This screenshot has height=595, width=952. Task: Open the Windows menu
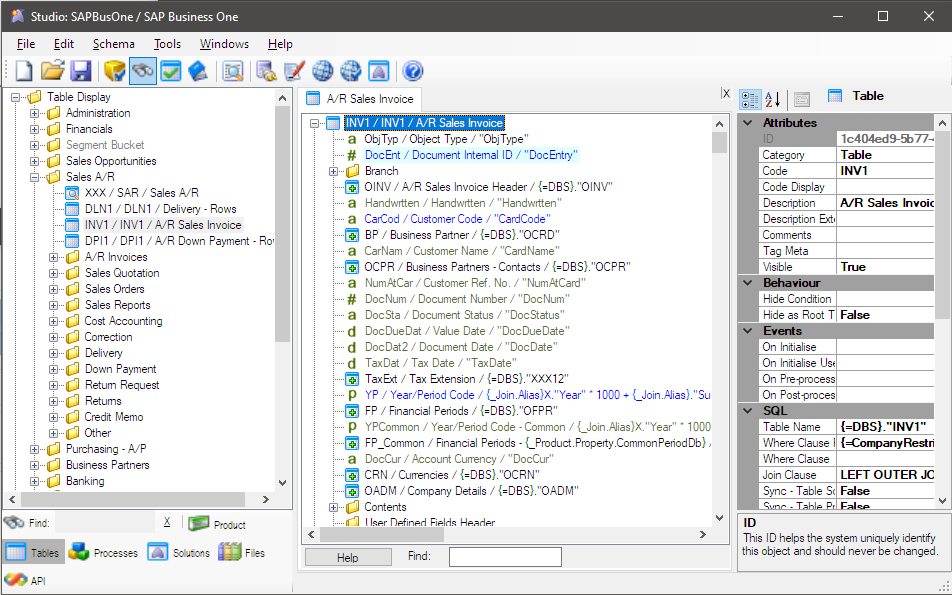[x=224, y=44]
